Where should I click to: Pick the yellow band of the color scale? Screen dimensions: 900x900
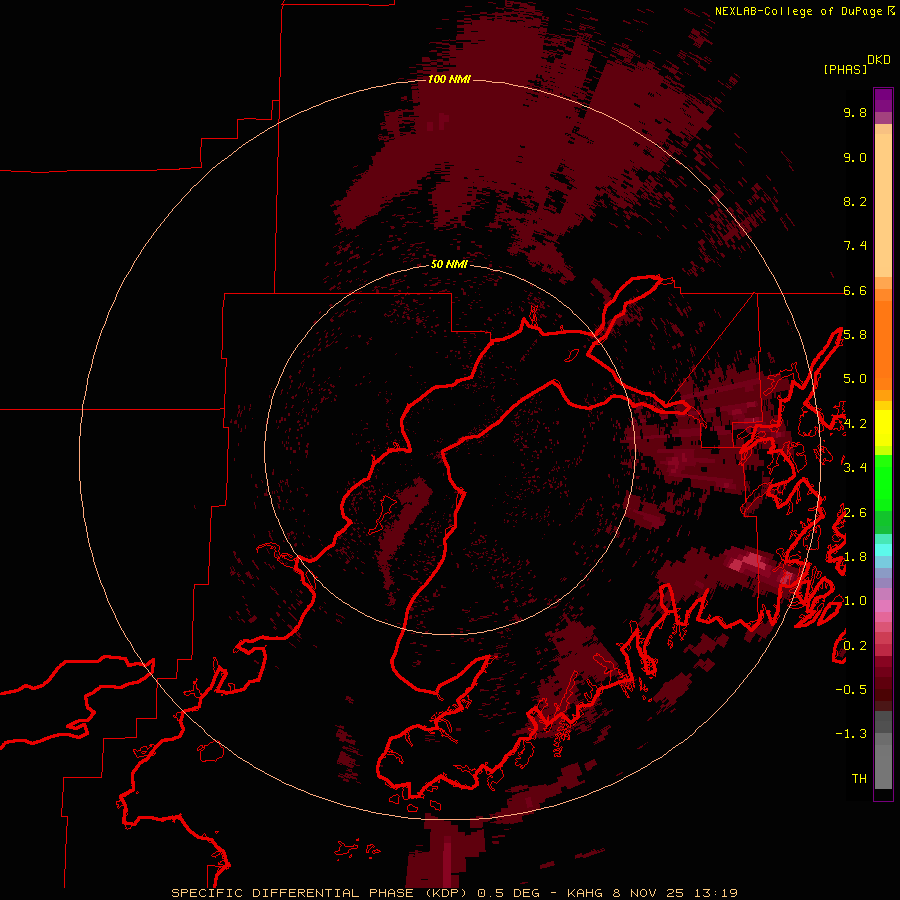(x=883, y=428)
